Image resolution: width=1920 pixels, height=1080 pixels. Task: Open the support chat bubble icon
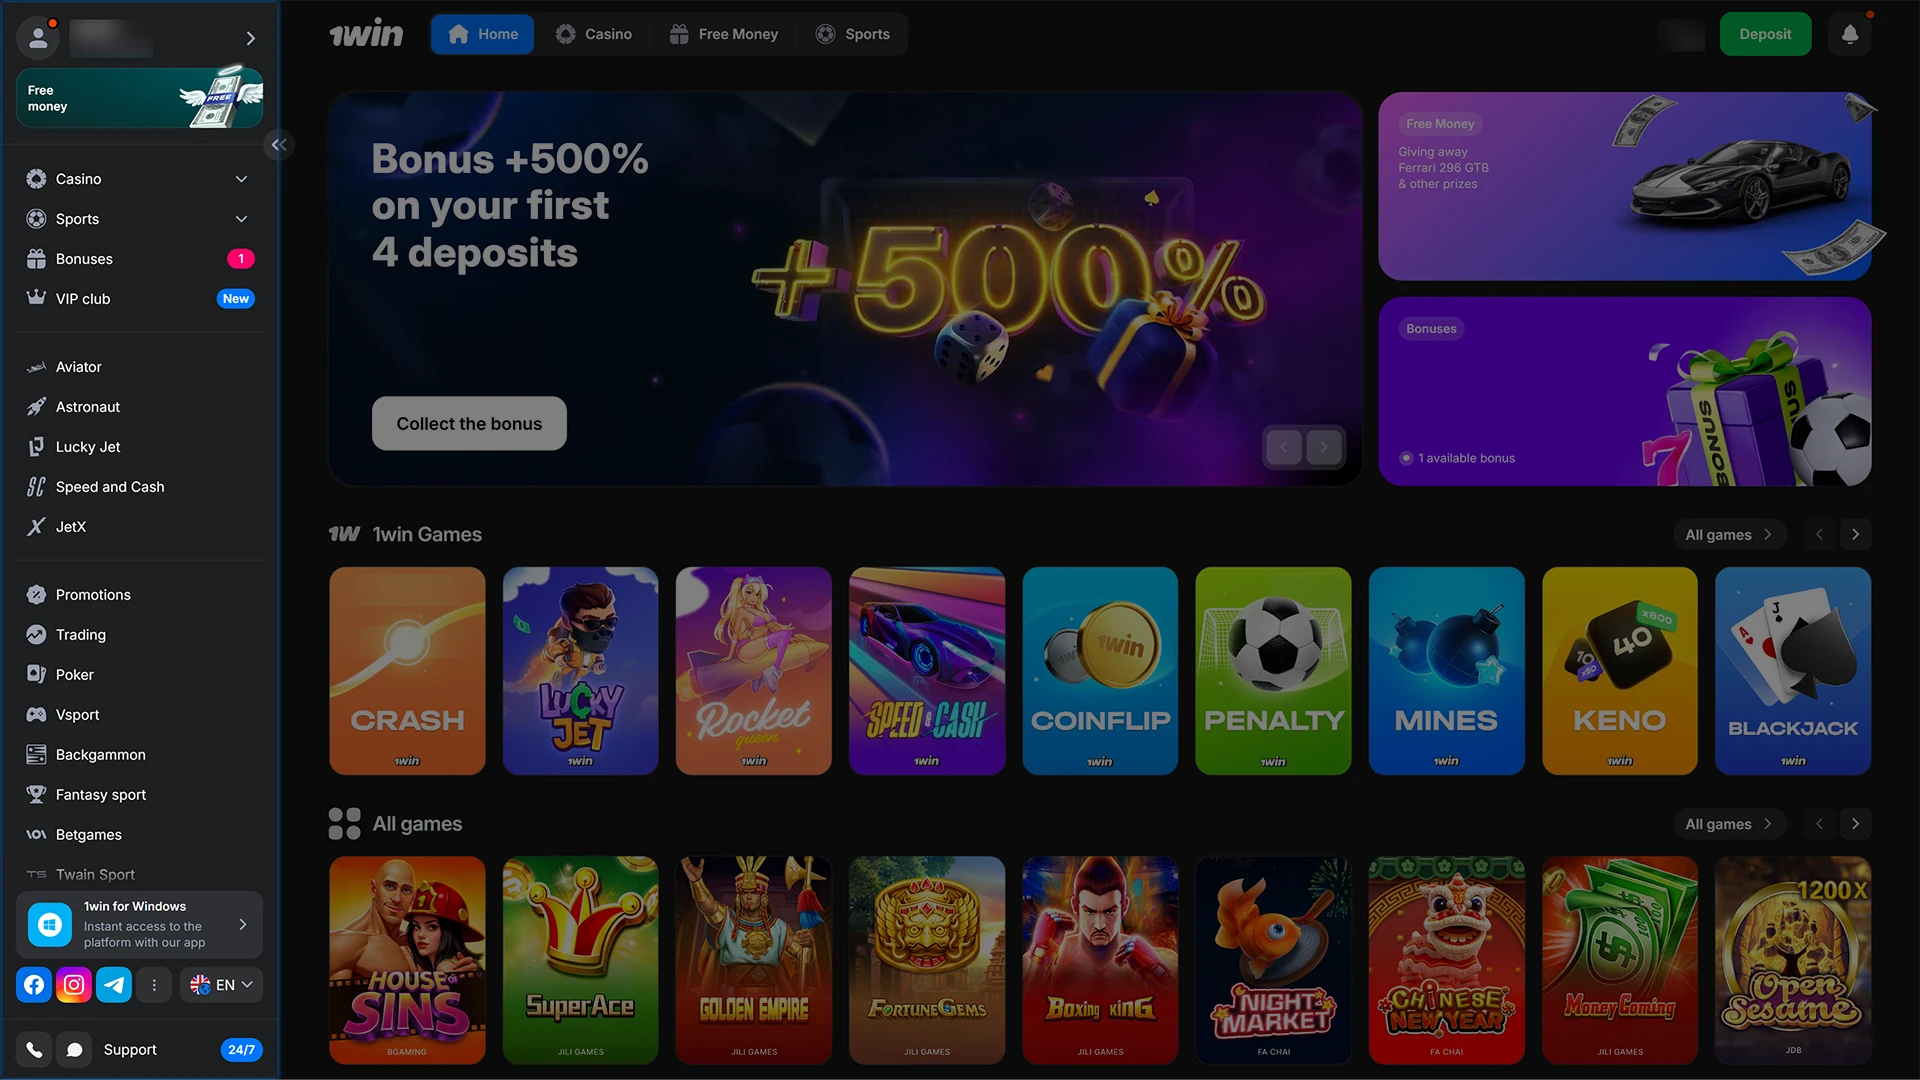(x=74, y=1050)
